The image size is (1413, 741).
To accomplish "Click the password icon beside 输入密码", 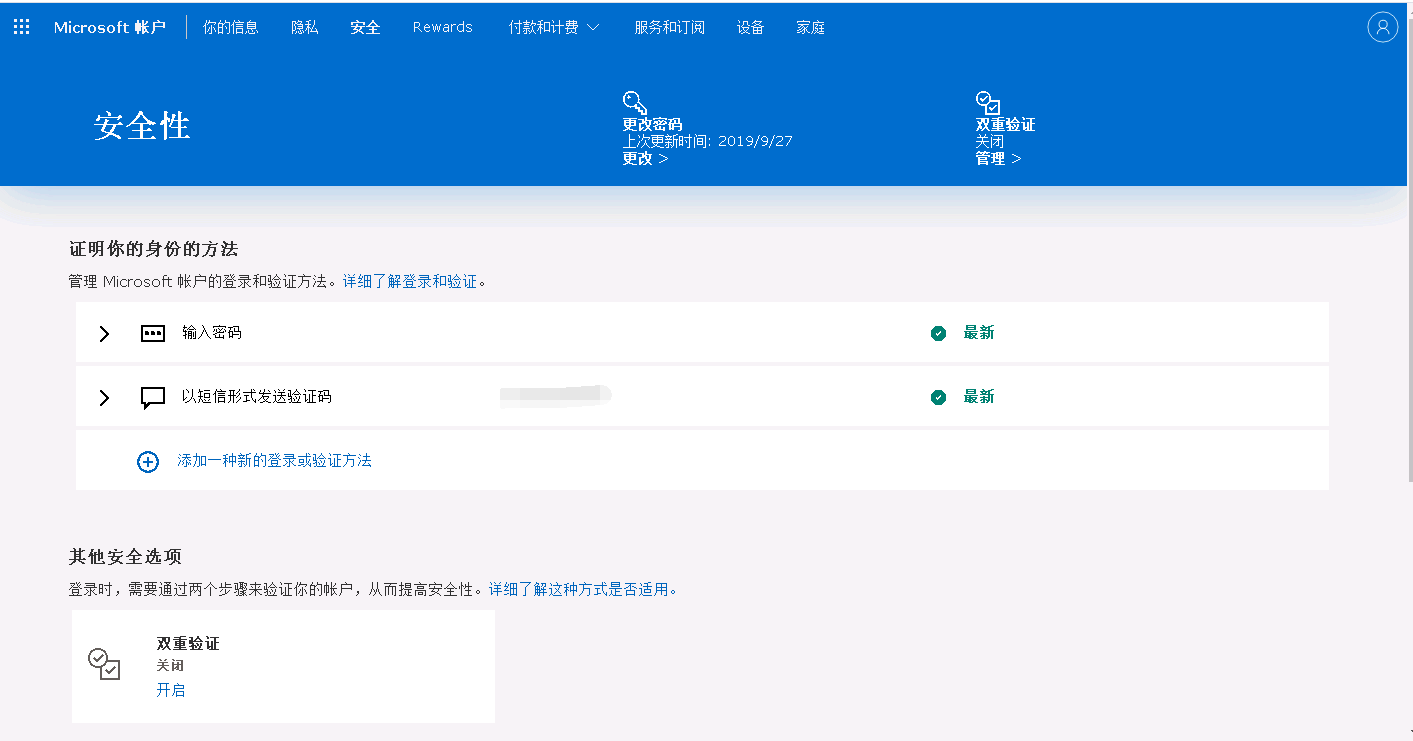I will [x=152, y=334].
